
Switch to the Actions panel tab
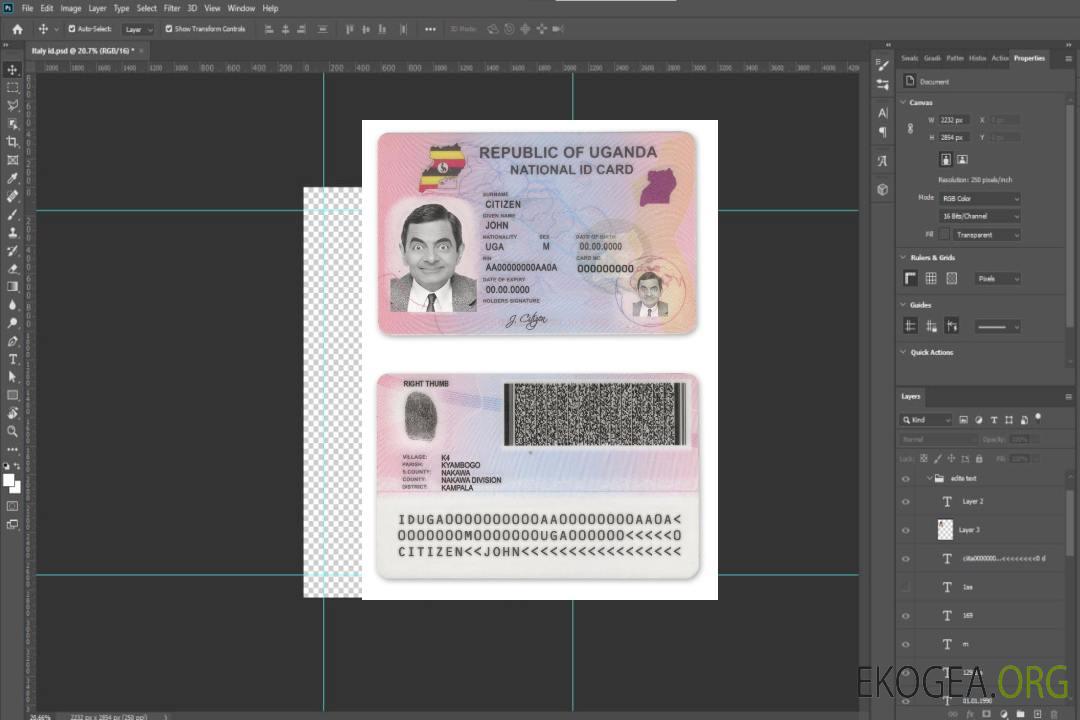coord(999,58)
